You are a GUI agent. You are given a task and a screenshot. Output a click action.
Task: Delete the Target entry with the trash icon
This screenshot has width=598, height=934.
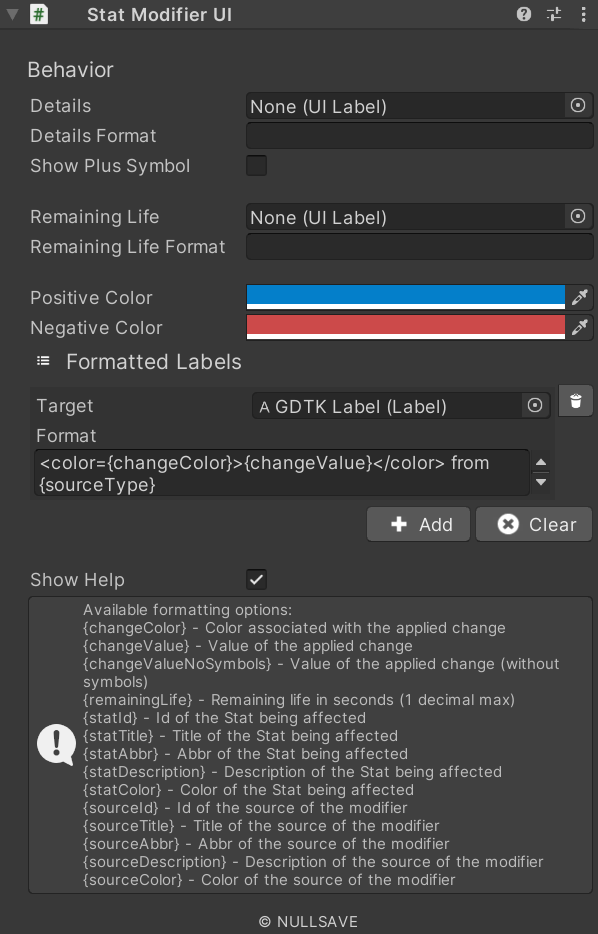tap(575, 401)
